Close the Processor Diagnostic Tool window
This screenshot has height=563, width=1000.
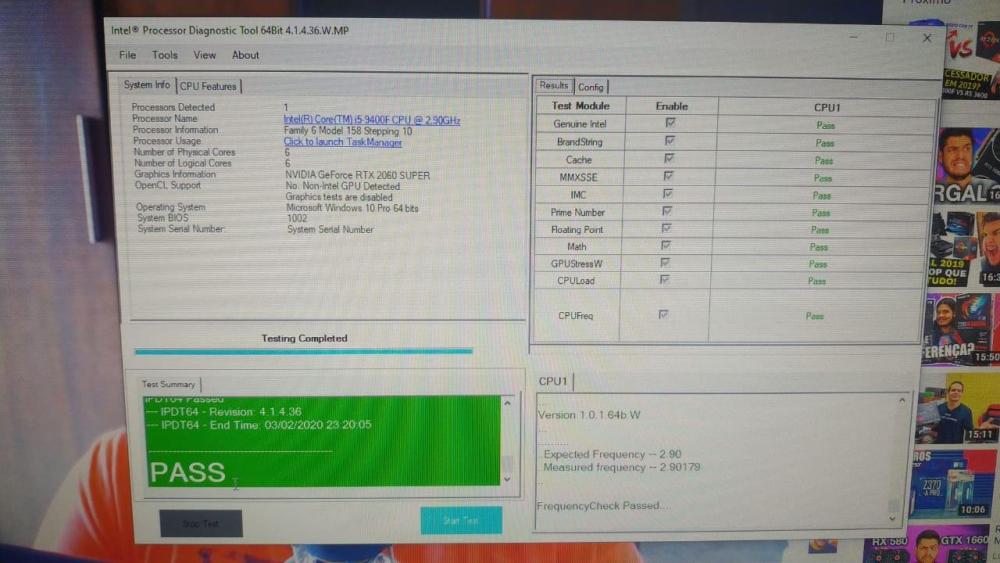point(927,38)
